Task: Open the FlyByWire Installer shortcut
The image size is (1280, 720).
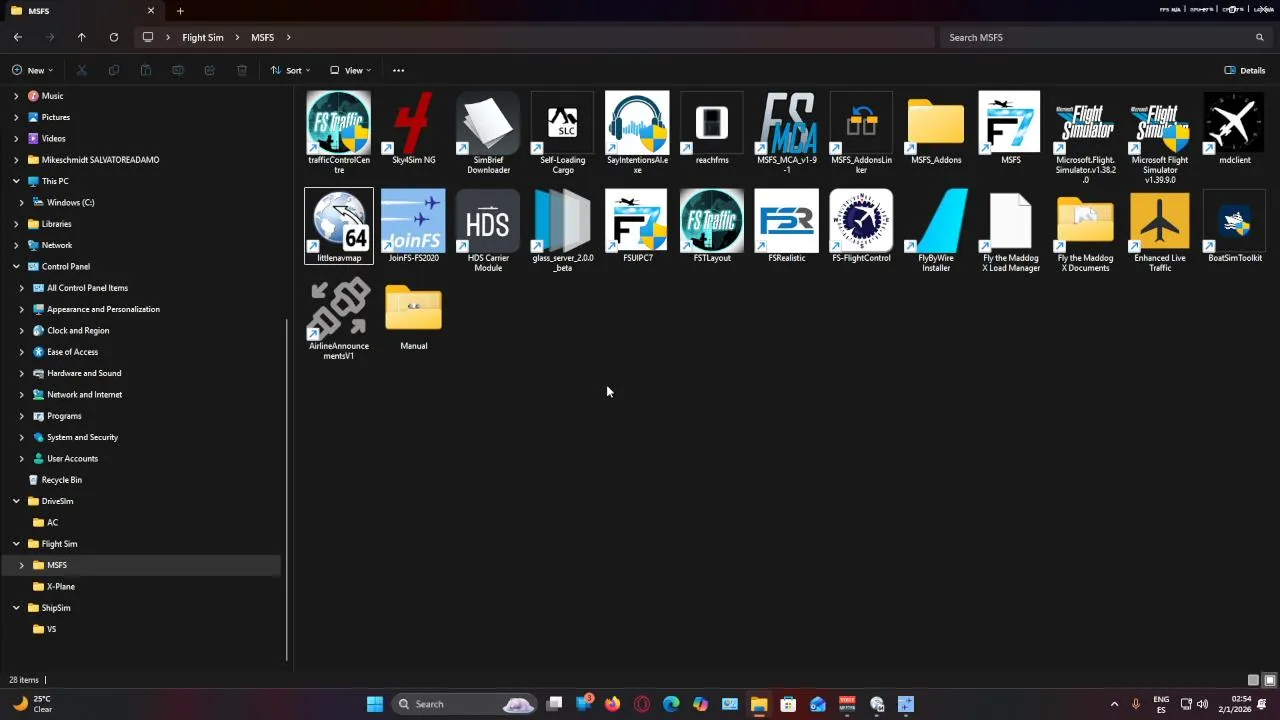Action: pyautogui.click(x=936, y=230)
